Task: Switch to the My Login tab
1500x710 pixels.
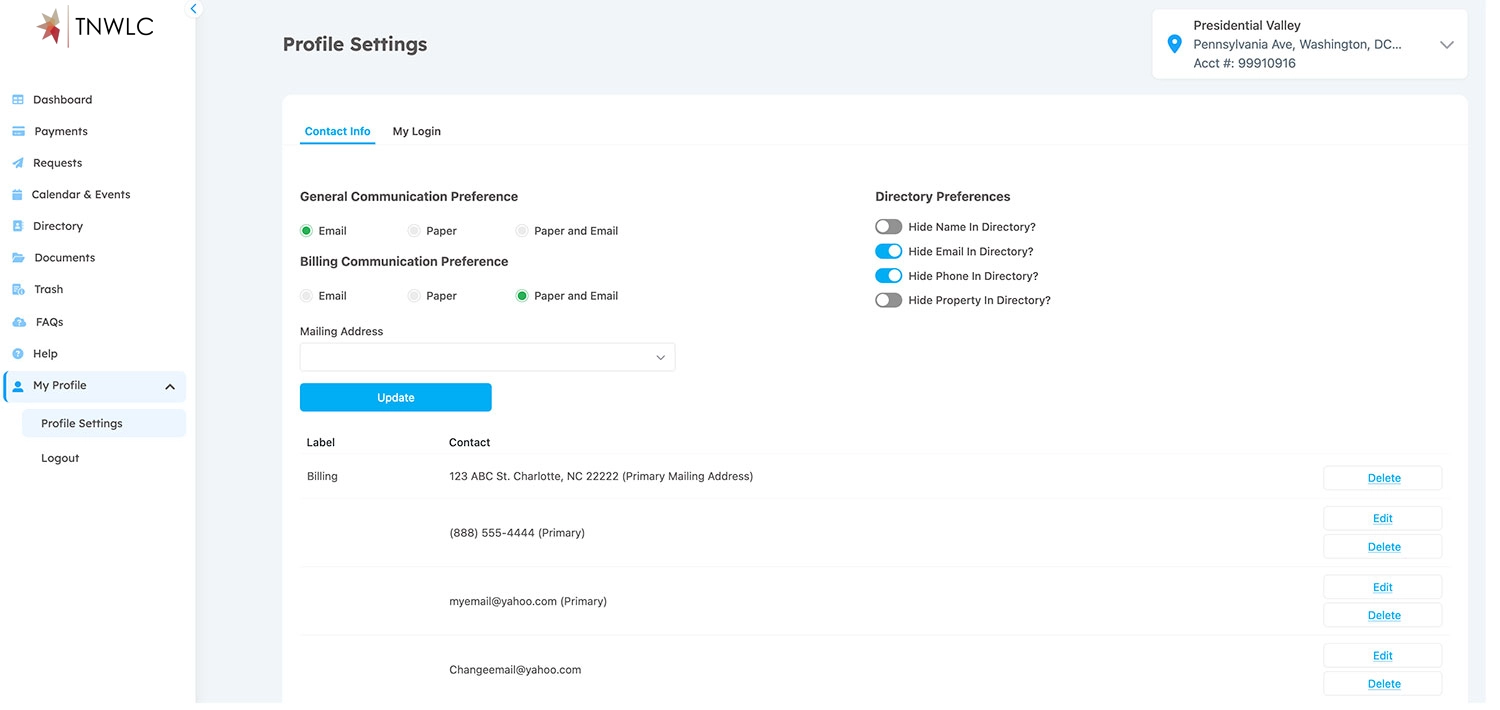Action: (x=416, y=132)
